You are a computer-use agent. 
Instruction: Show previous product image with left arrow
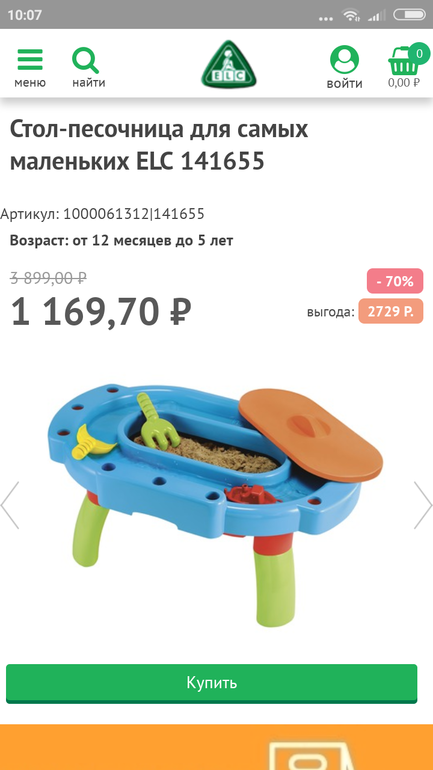(x=10, y=505)
